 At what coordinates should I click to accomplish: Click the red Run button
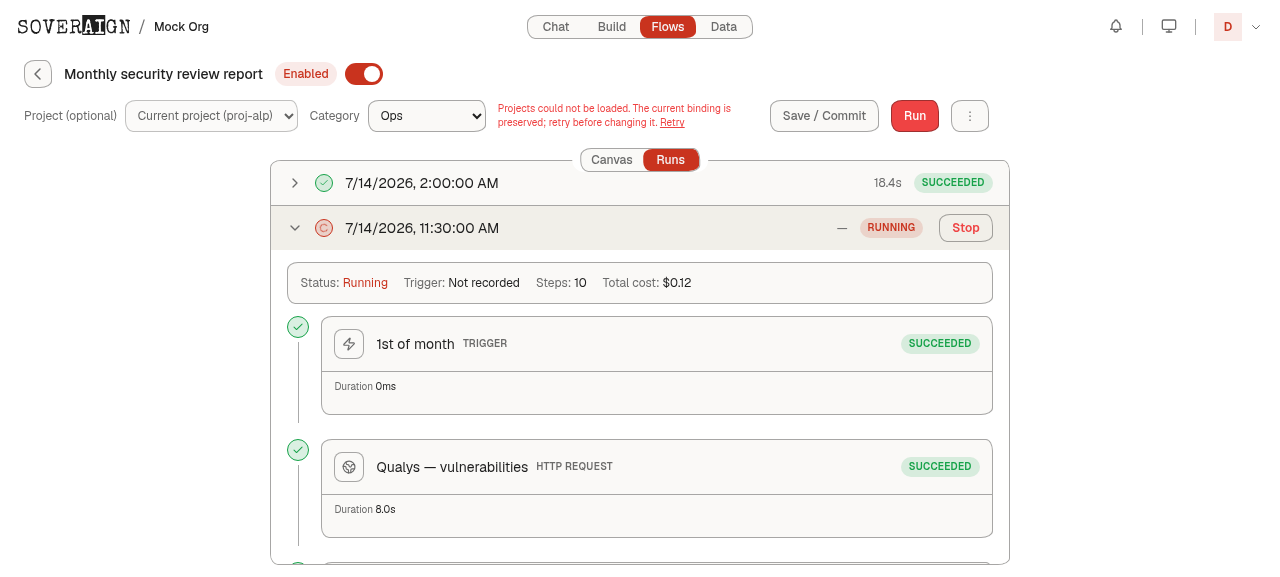click(915, 116)
